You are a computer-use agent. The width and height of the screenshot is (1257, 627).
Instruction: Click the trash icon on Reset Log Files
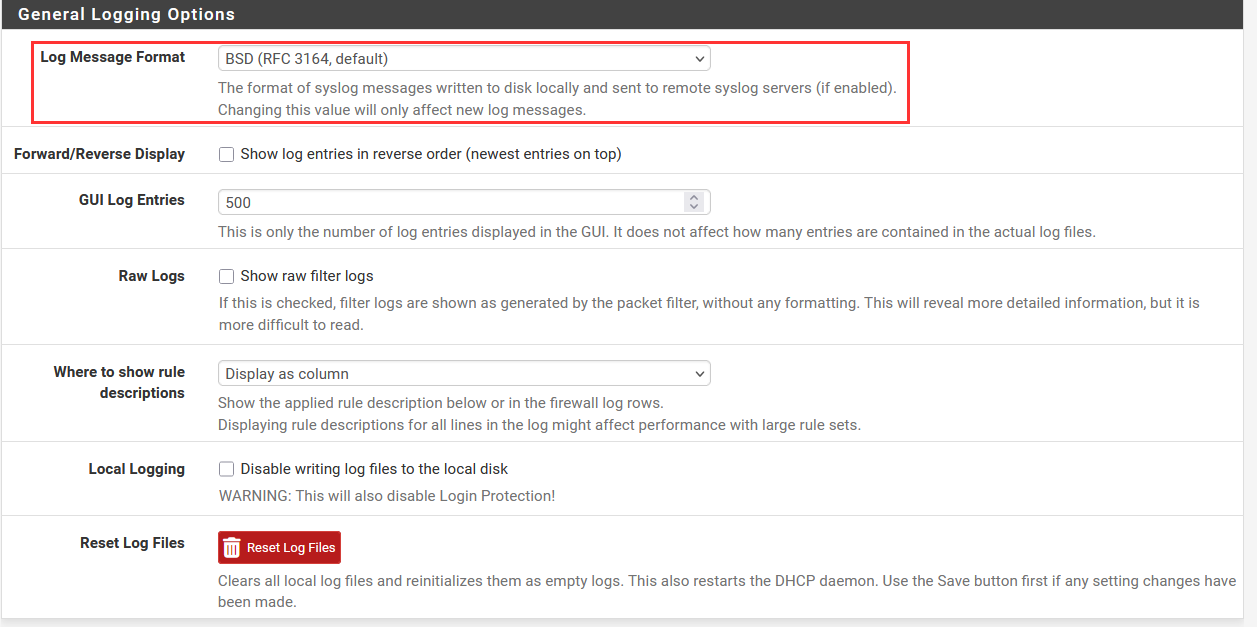coord(232,548)
